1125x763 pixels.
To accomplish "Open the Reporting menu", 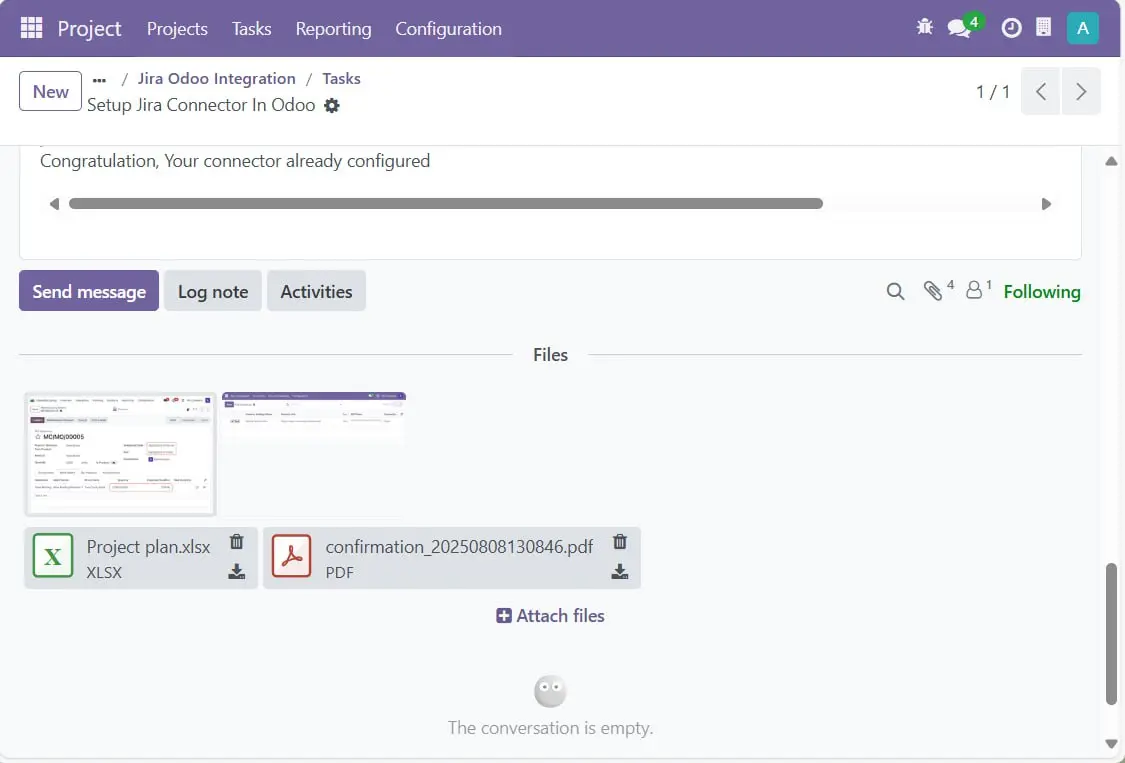I will point(333,29).
